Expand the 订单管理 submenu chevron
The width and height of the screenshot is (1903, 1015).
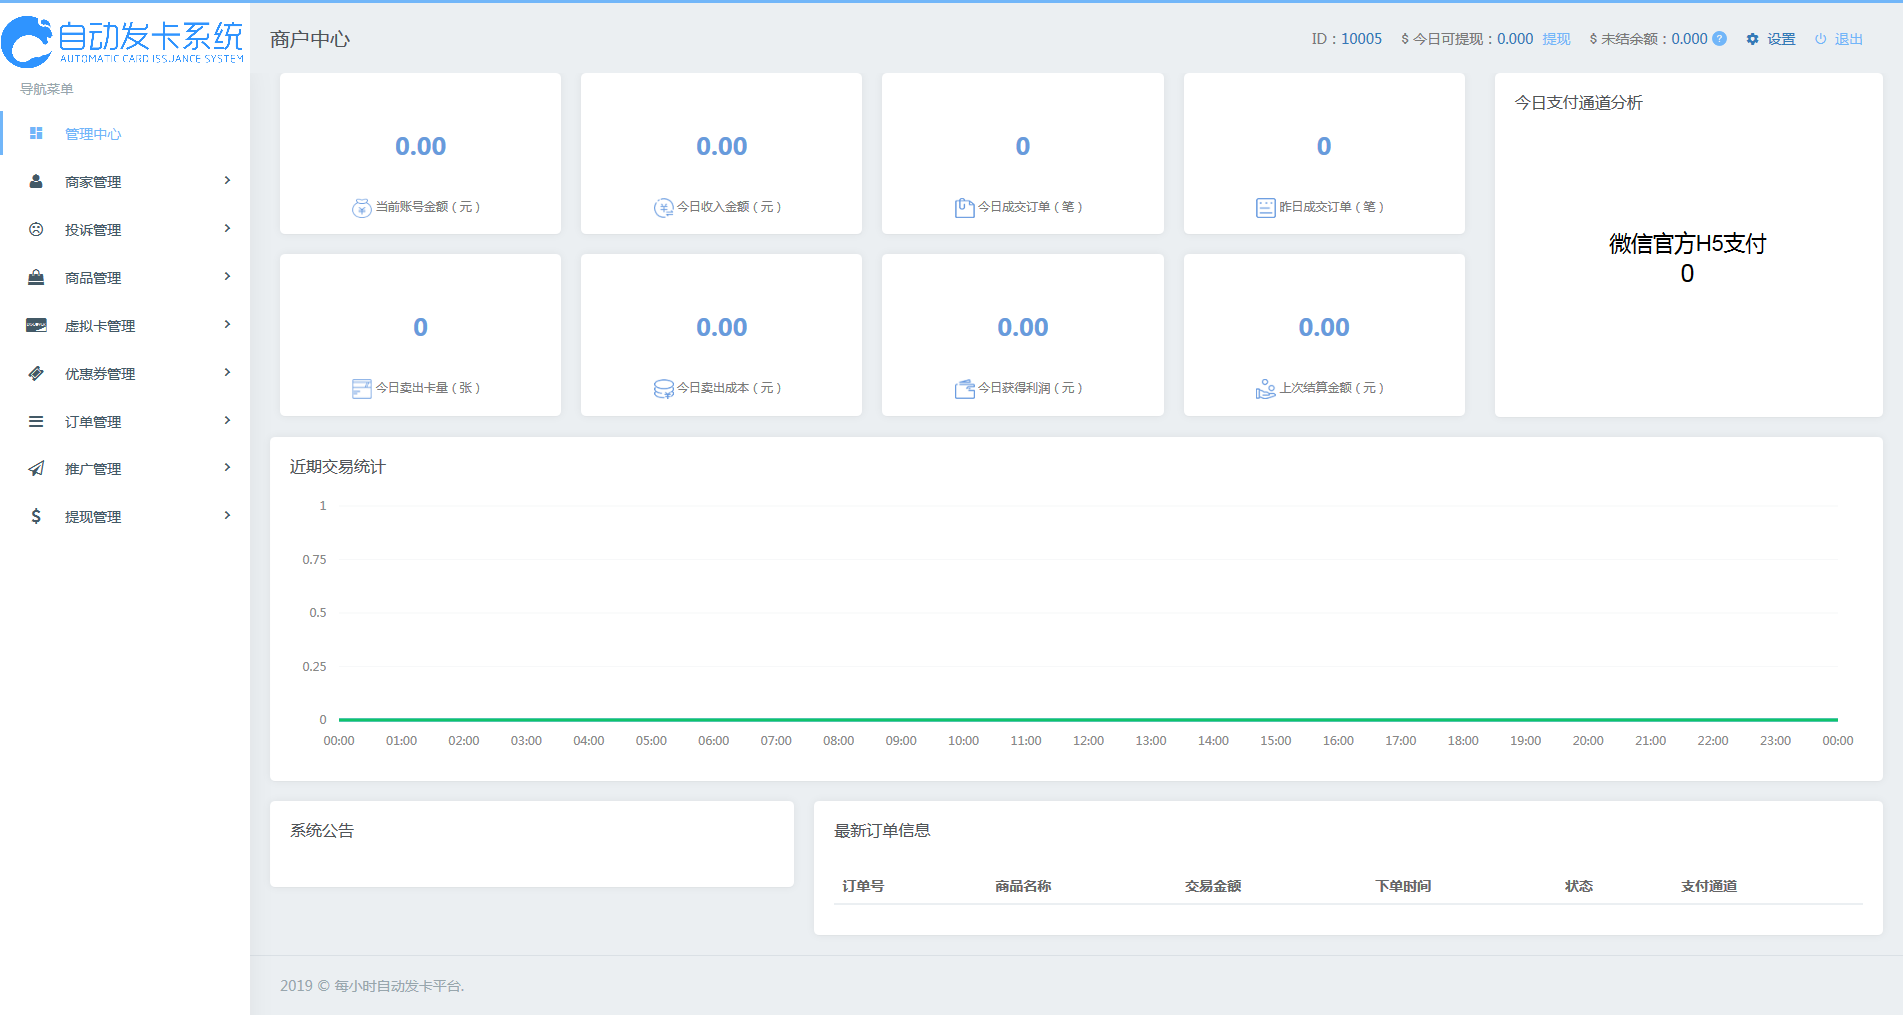227,421
